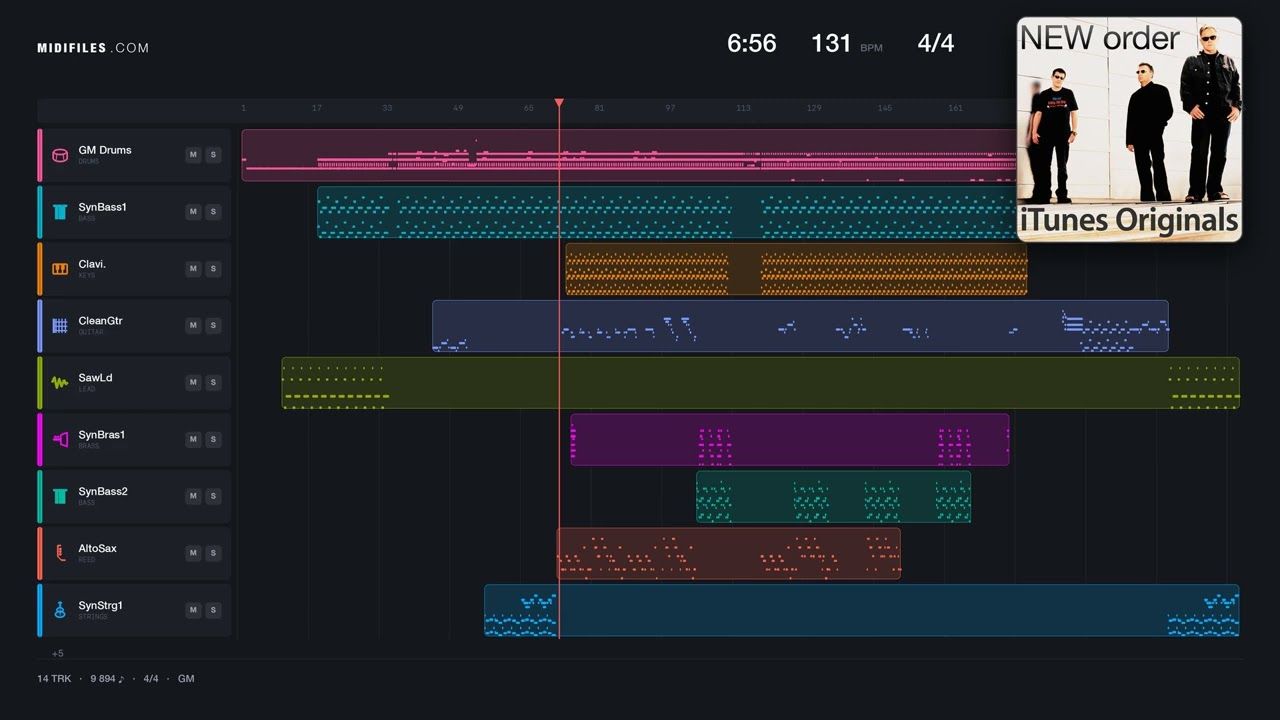Click the CleanGtr lavender clip region
The image size is (1280, 720).
click(800, 326)
